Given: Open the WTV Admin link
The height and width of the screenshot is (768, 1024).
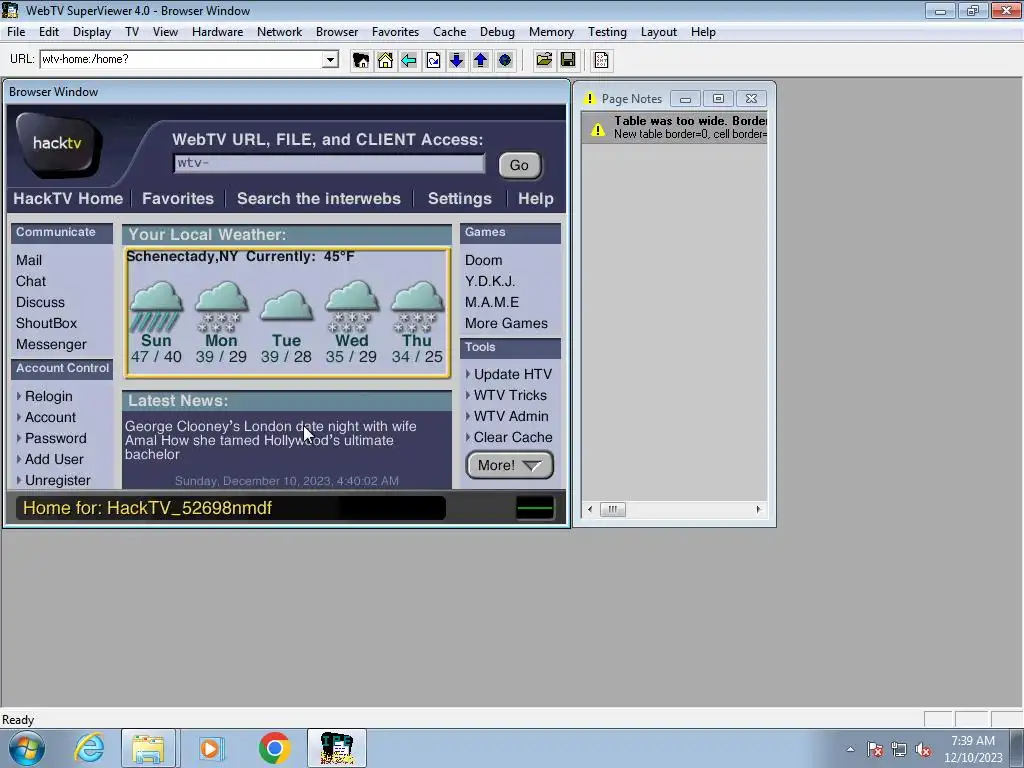Looking at the screenshot, I should pyautogui.click(x=511, y=416).
